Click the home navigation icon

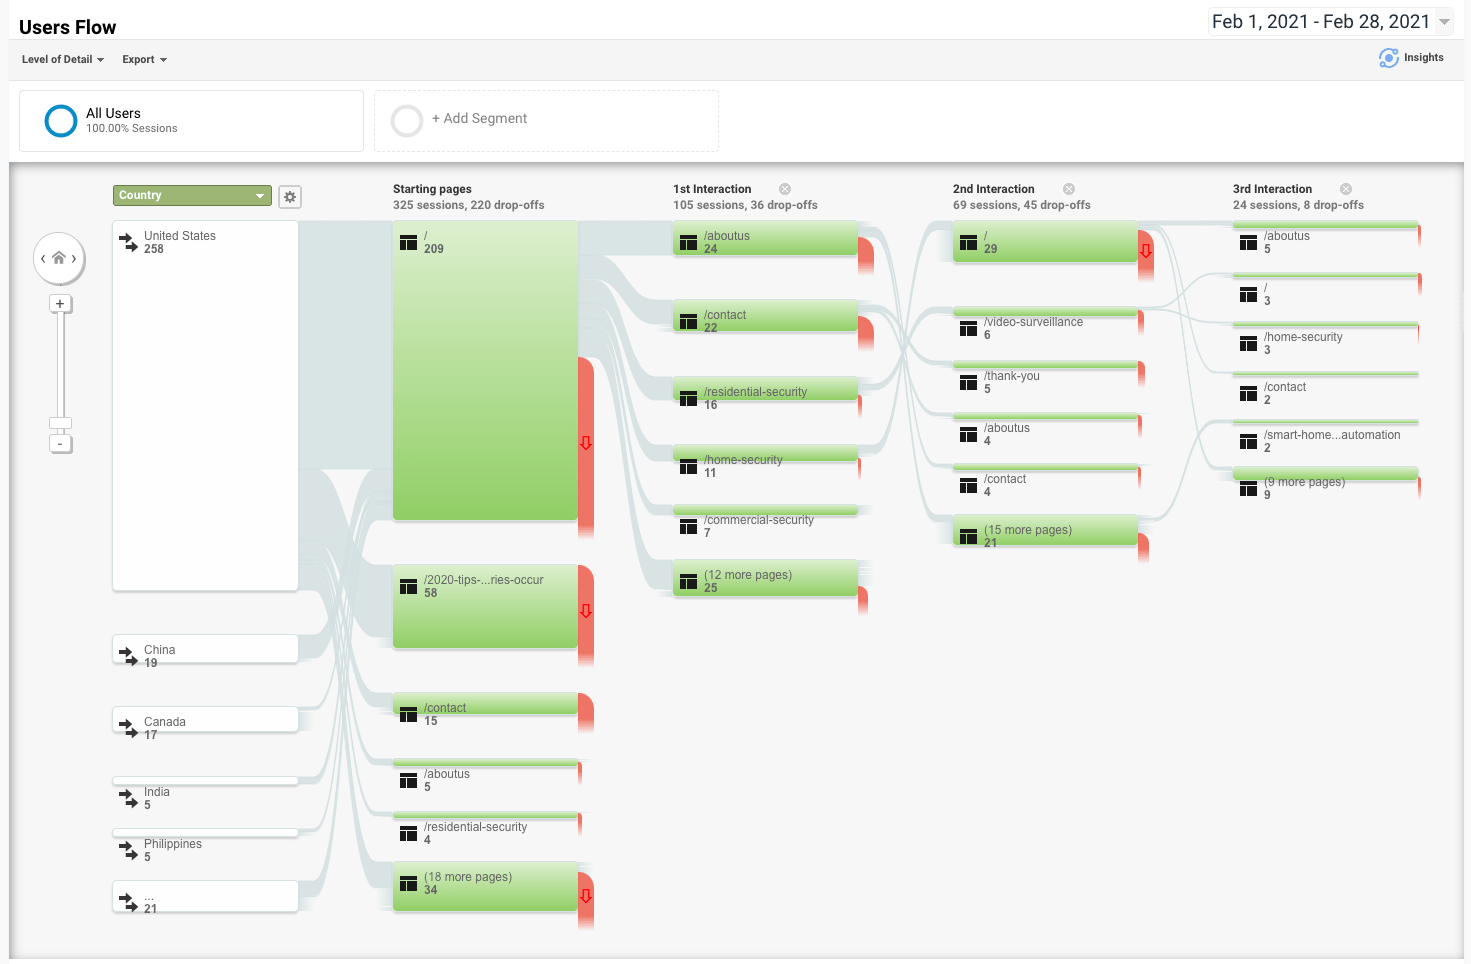(59, 258)
